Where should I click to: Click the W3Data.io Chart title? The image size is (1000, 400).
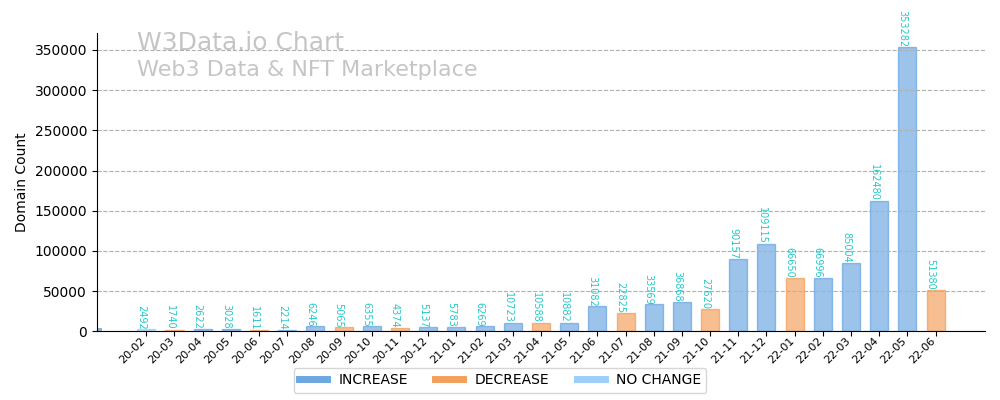point(240,43)
